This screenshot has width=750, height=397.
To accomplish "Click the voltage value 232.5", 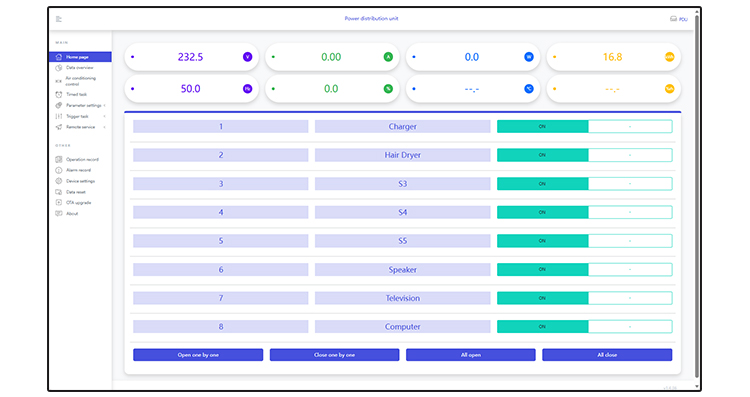I will coord(190,57).
